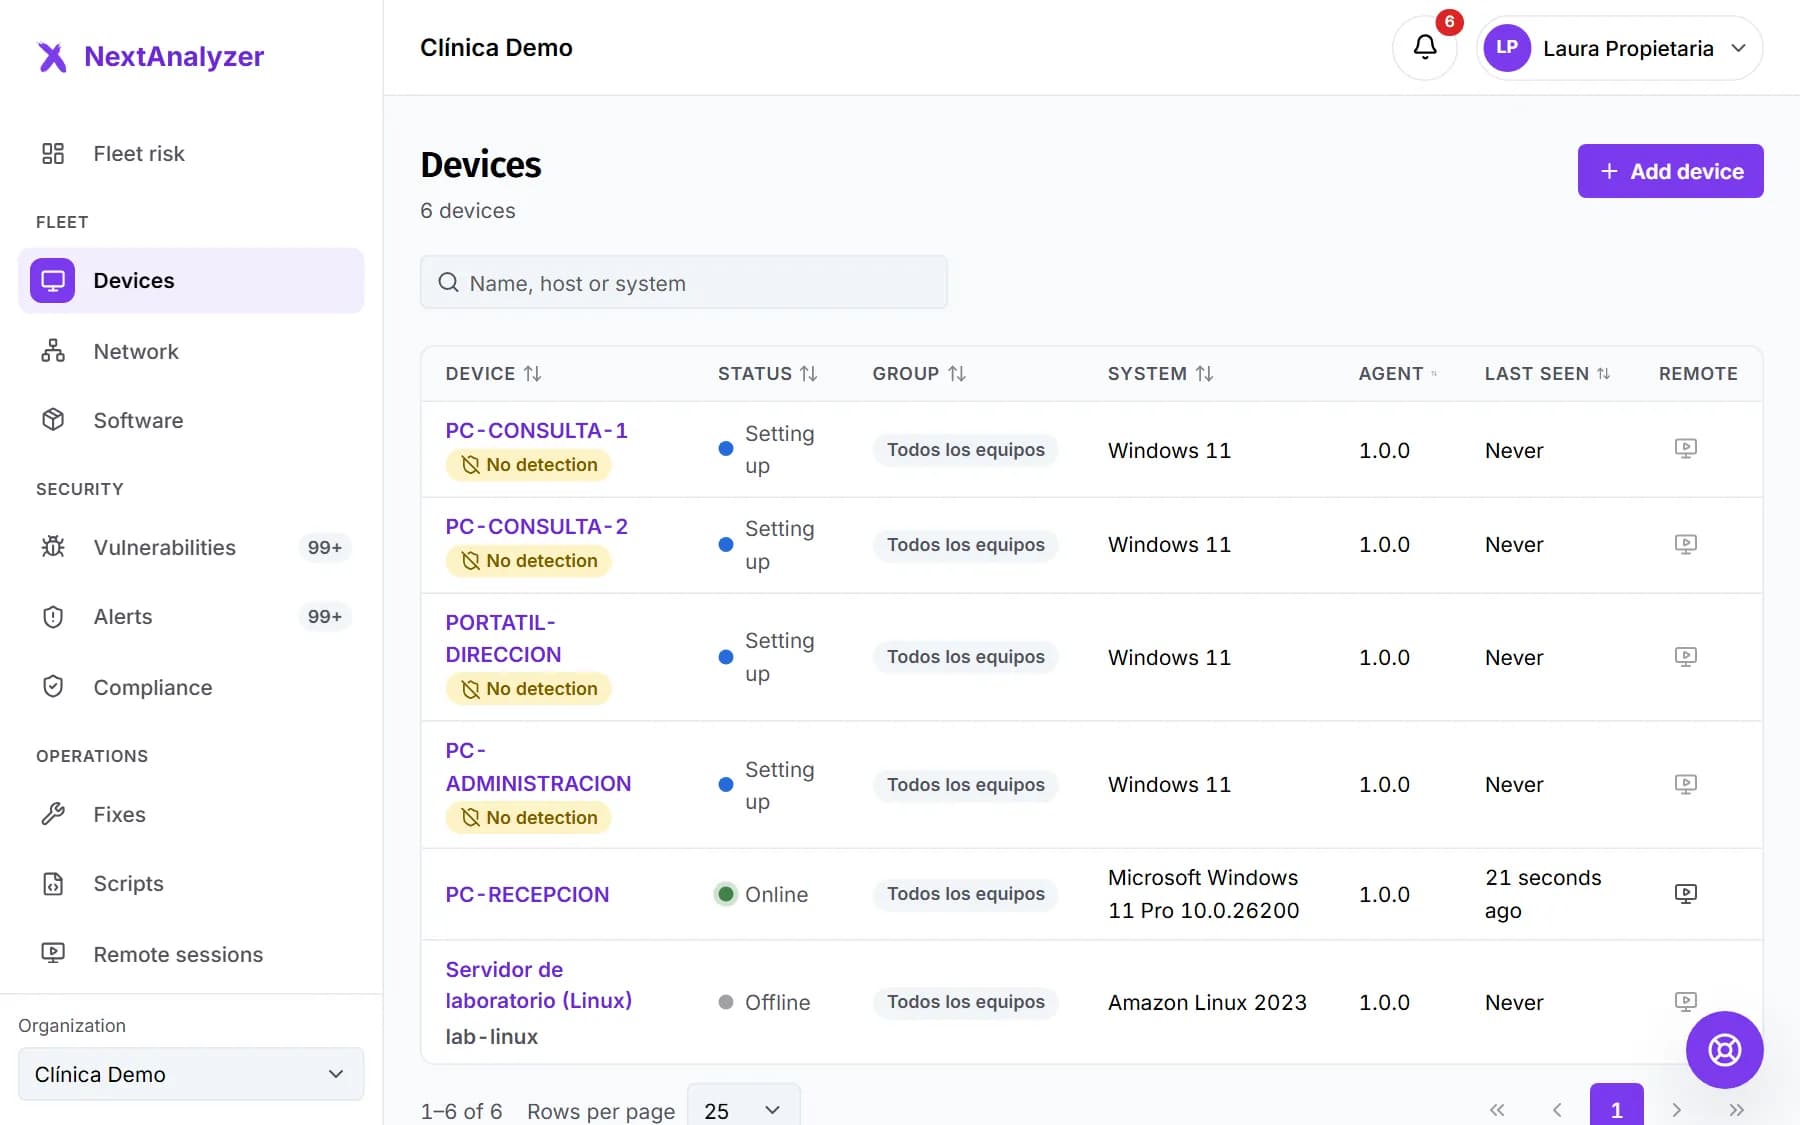Open PC-CONSULTA-1 device link
The height and width of the screenshot is (1125, 1800).
click(536, 430)
